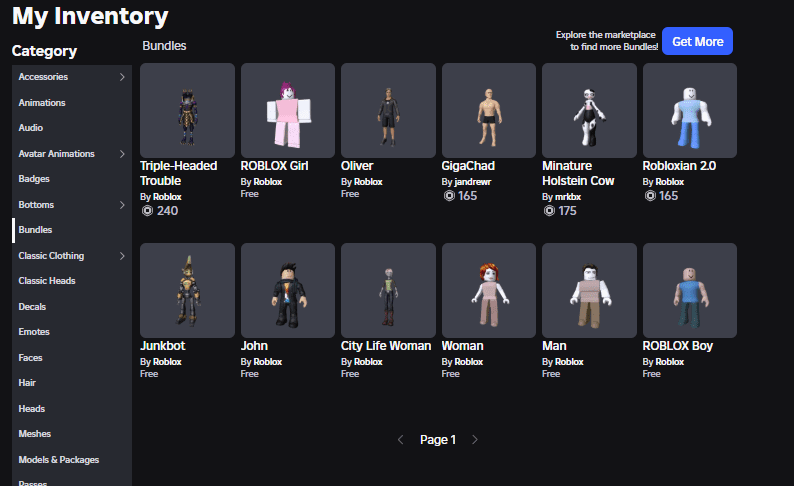The image size is (794, 486).
Task: Switch to the Badges category
Action: tap(34, 179)
